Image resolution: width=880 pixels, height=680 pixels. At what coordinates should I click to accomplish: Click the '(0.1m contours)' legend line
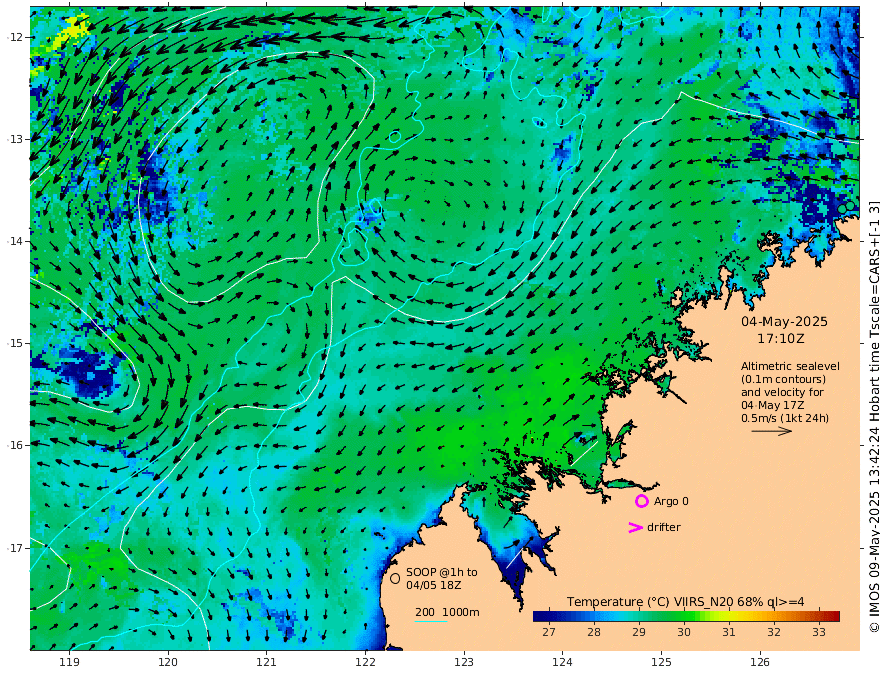783,379
